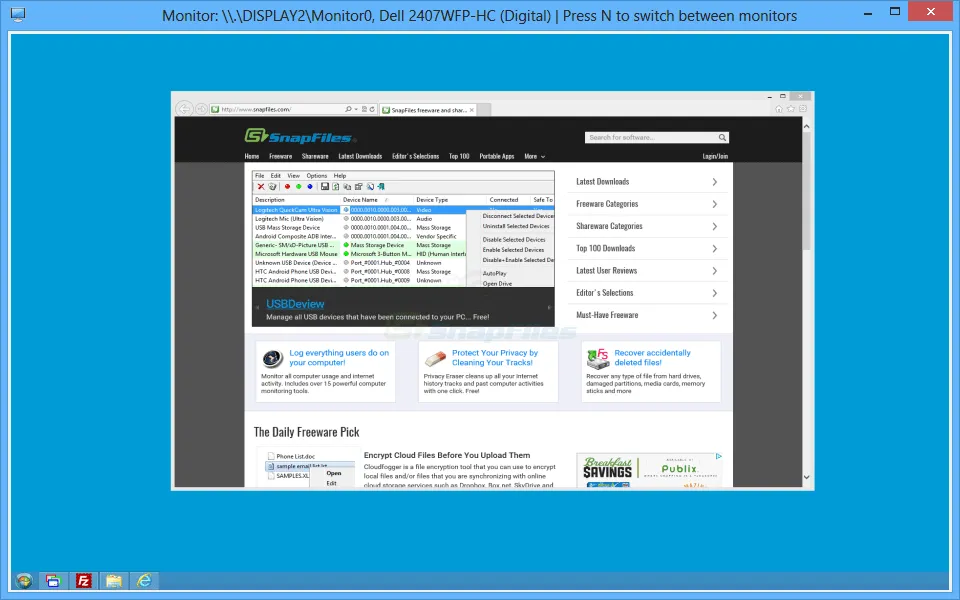Screen dimensions: 960x600
Task: Click the recovery icon beside Recover accidentally deleted
Action: coord(598,358)
